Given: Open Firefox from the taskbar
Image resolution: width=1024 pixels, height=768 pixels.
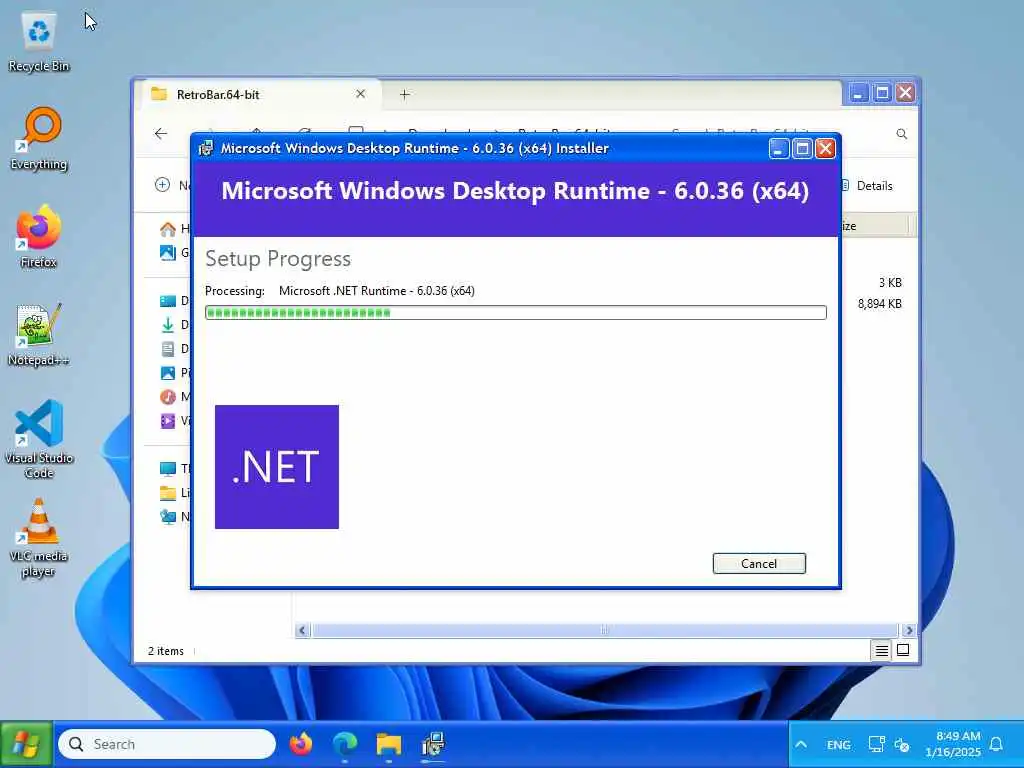Looking at the screenshot, I should [x=300, y=744].
